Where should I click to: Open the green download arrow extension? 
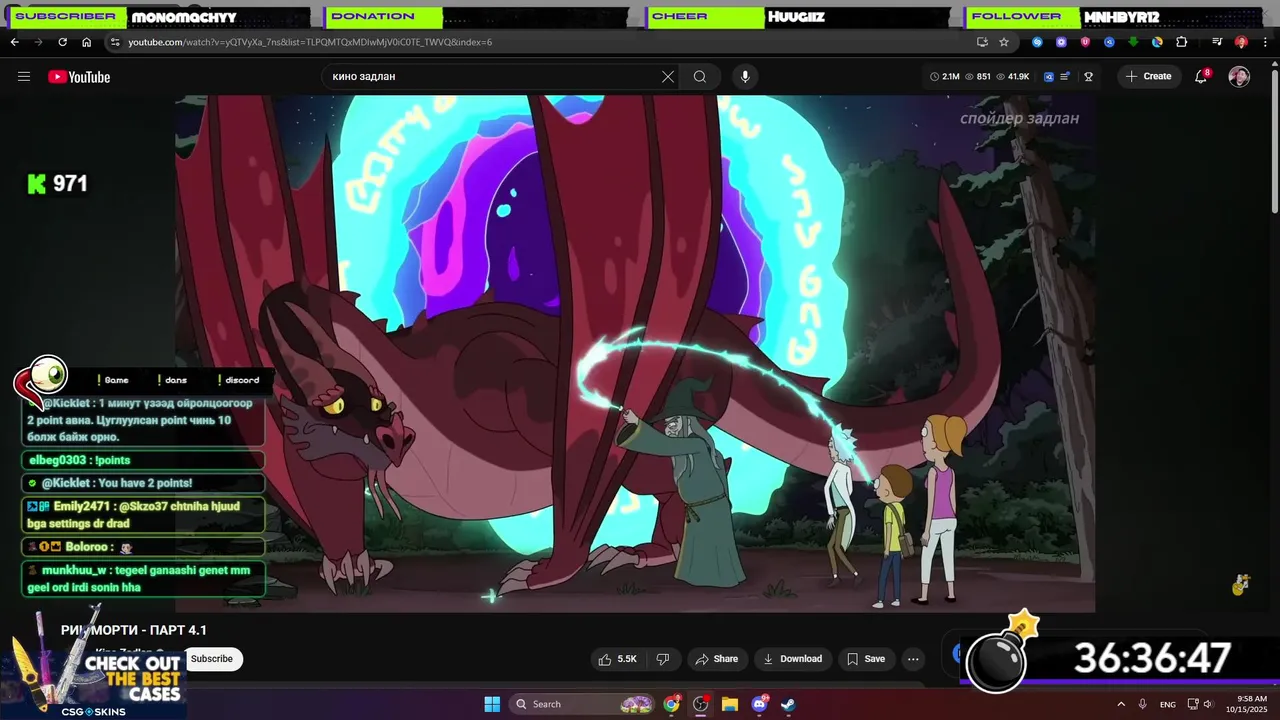pos(1133,42)
